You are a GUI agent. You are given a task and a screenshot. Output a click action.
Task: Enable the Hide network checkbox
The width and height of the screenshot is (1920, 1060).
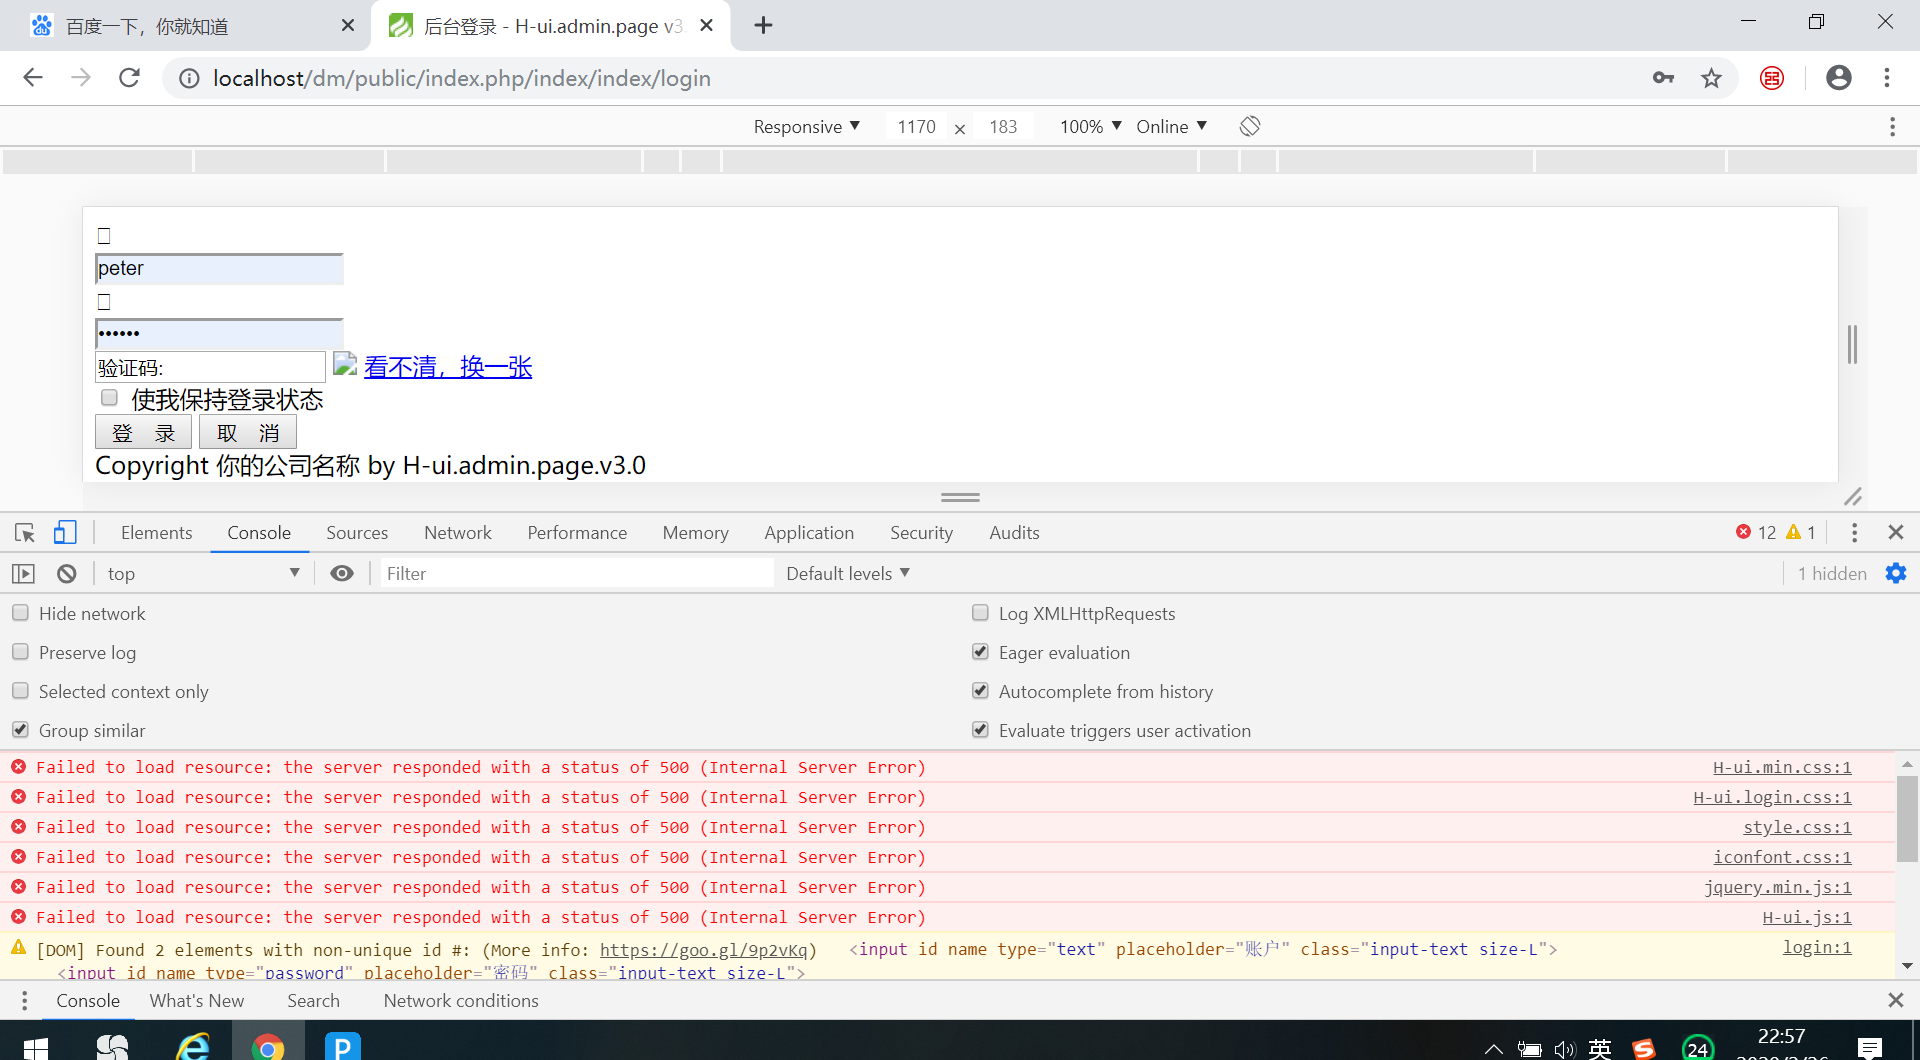coord(21,613)
